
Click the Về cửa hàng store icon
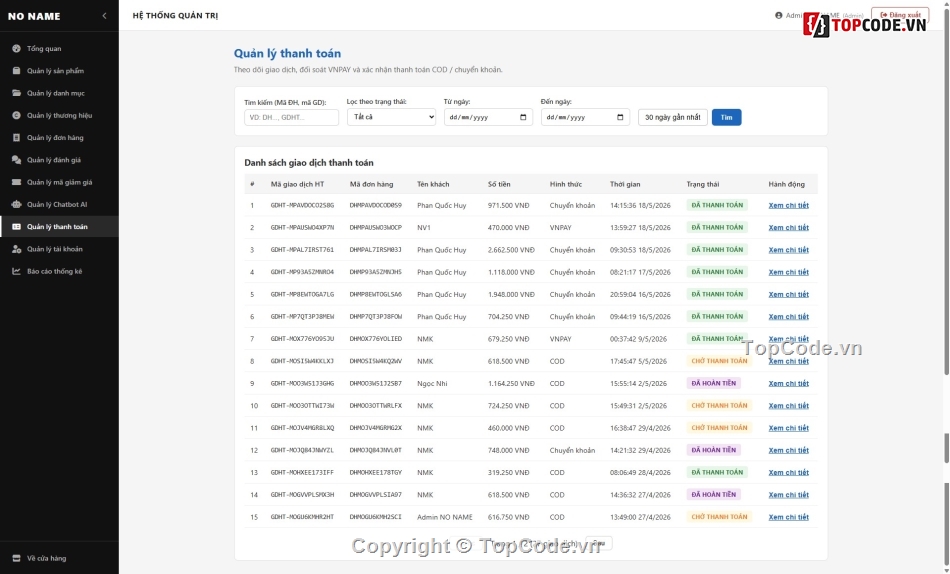click(16, 558)
